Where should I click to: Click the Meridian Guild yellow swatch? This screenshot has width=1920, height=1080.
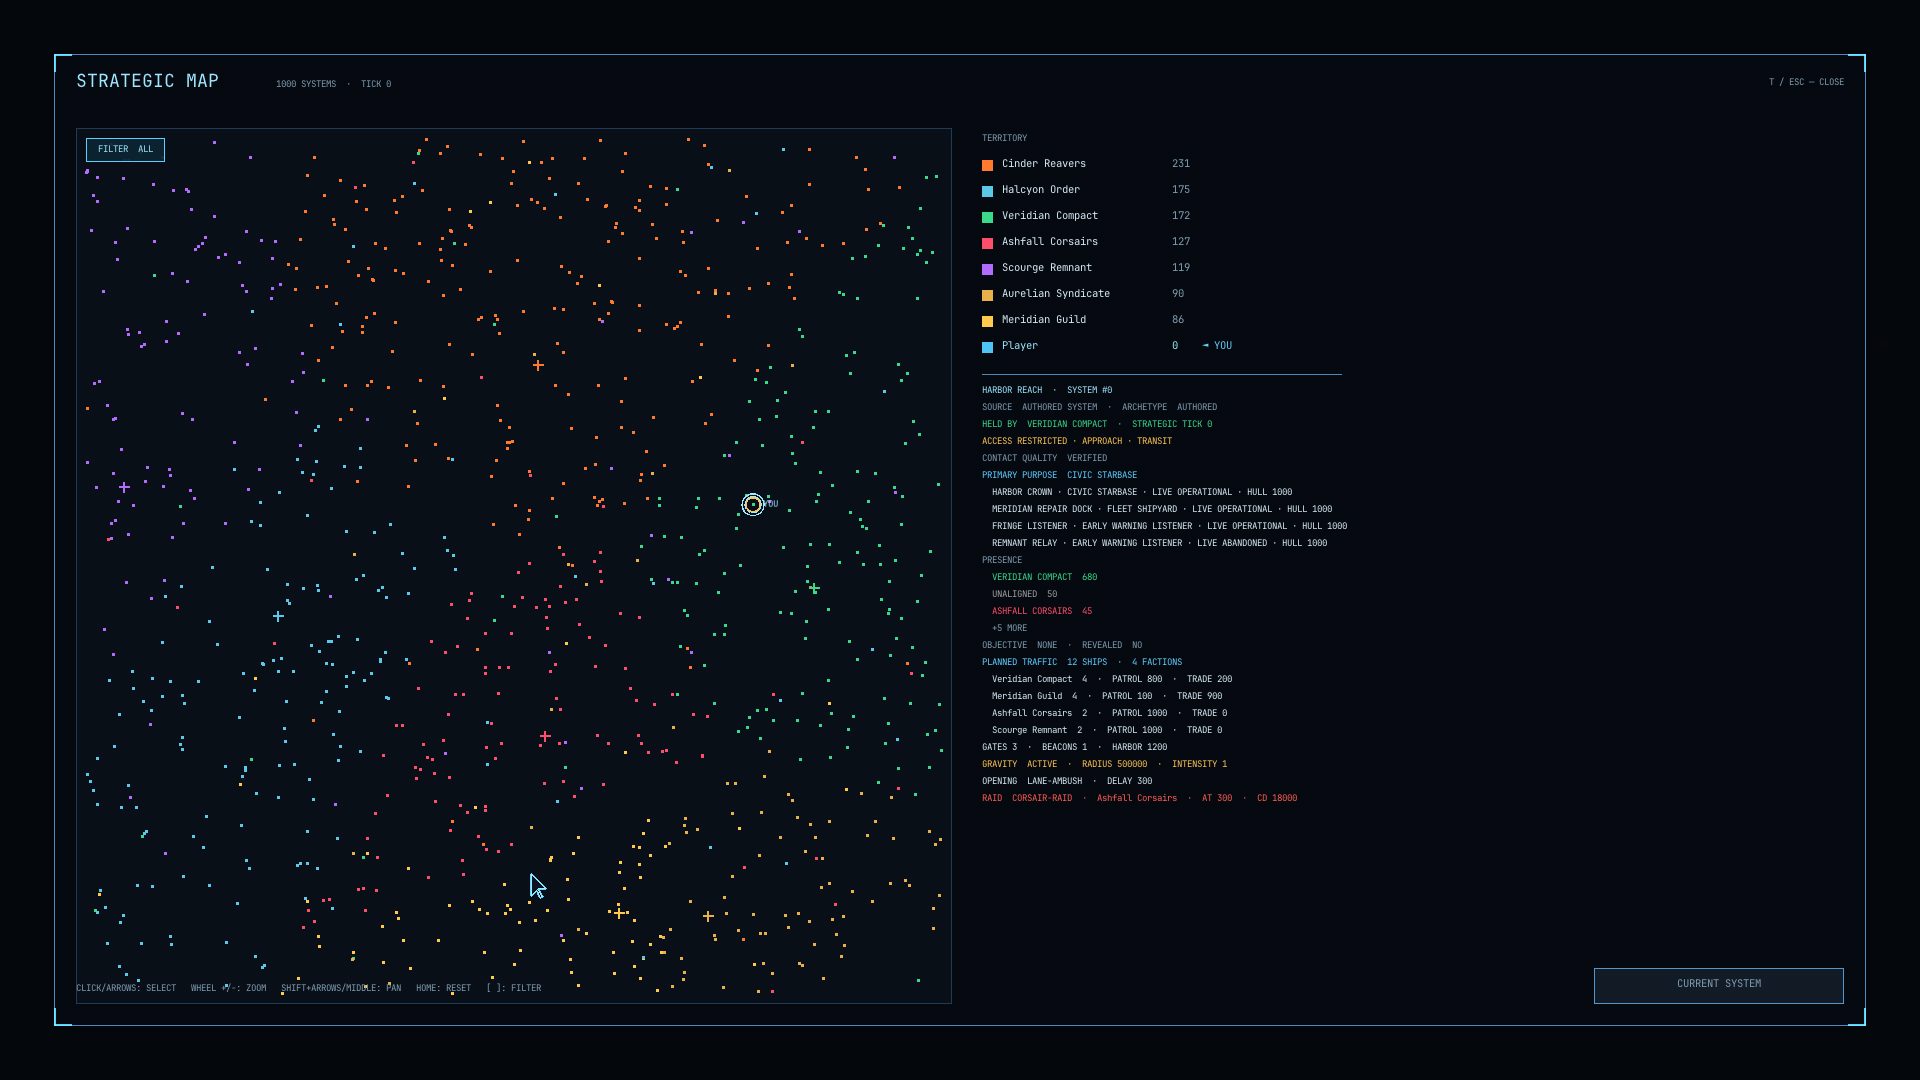coord(987,321)
